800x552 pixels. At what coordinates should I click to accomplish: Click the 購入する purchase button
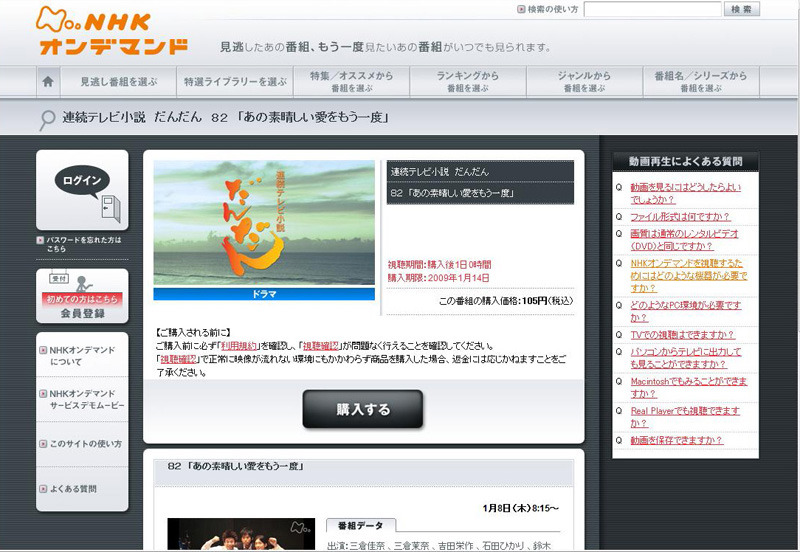pyautogui.click(x=363, y=409)
